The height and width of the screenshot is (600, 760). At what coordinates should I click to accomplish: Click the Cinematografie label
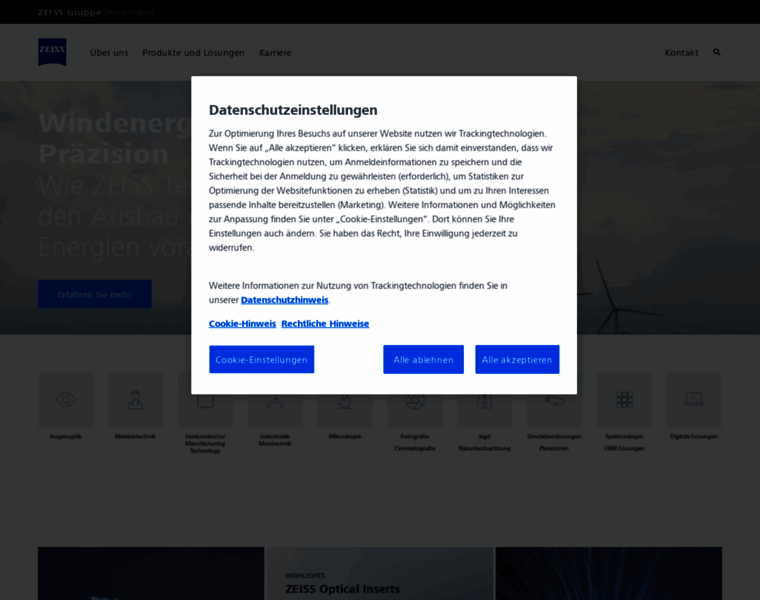point(415,448)
